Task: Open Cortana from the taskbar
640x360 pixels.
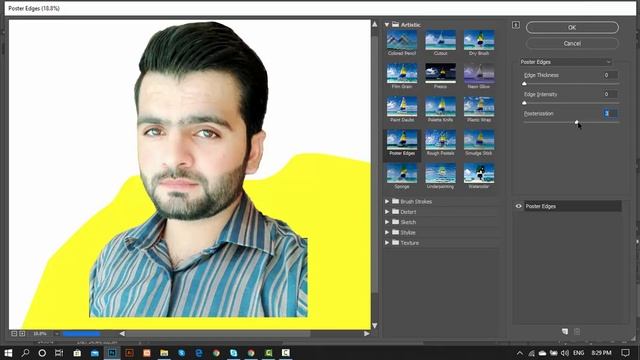Action: click(42, 353)
